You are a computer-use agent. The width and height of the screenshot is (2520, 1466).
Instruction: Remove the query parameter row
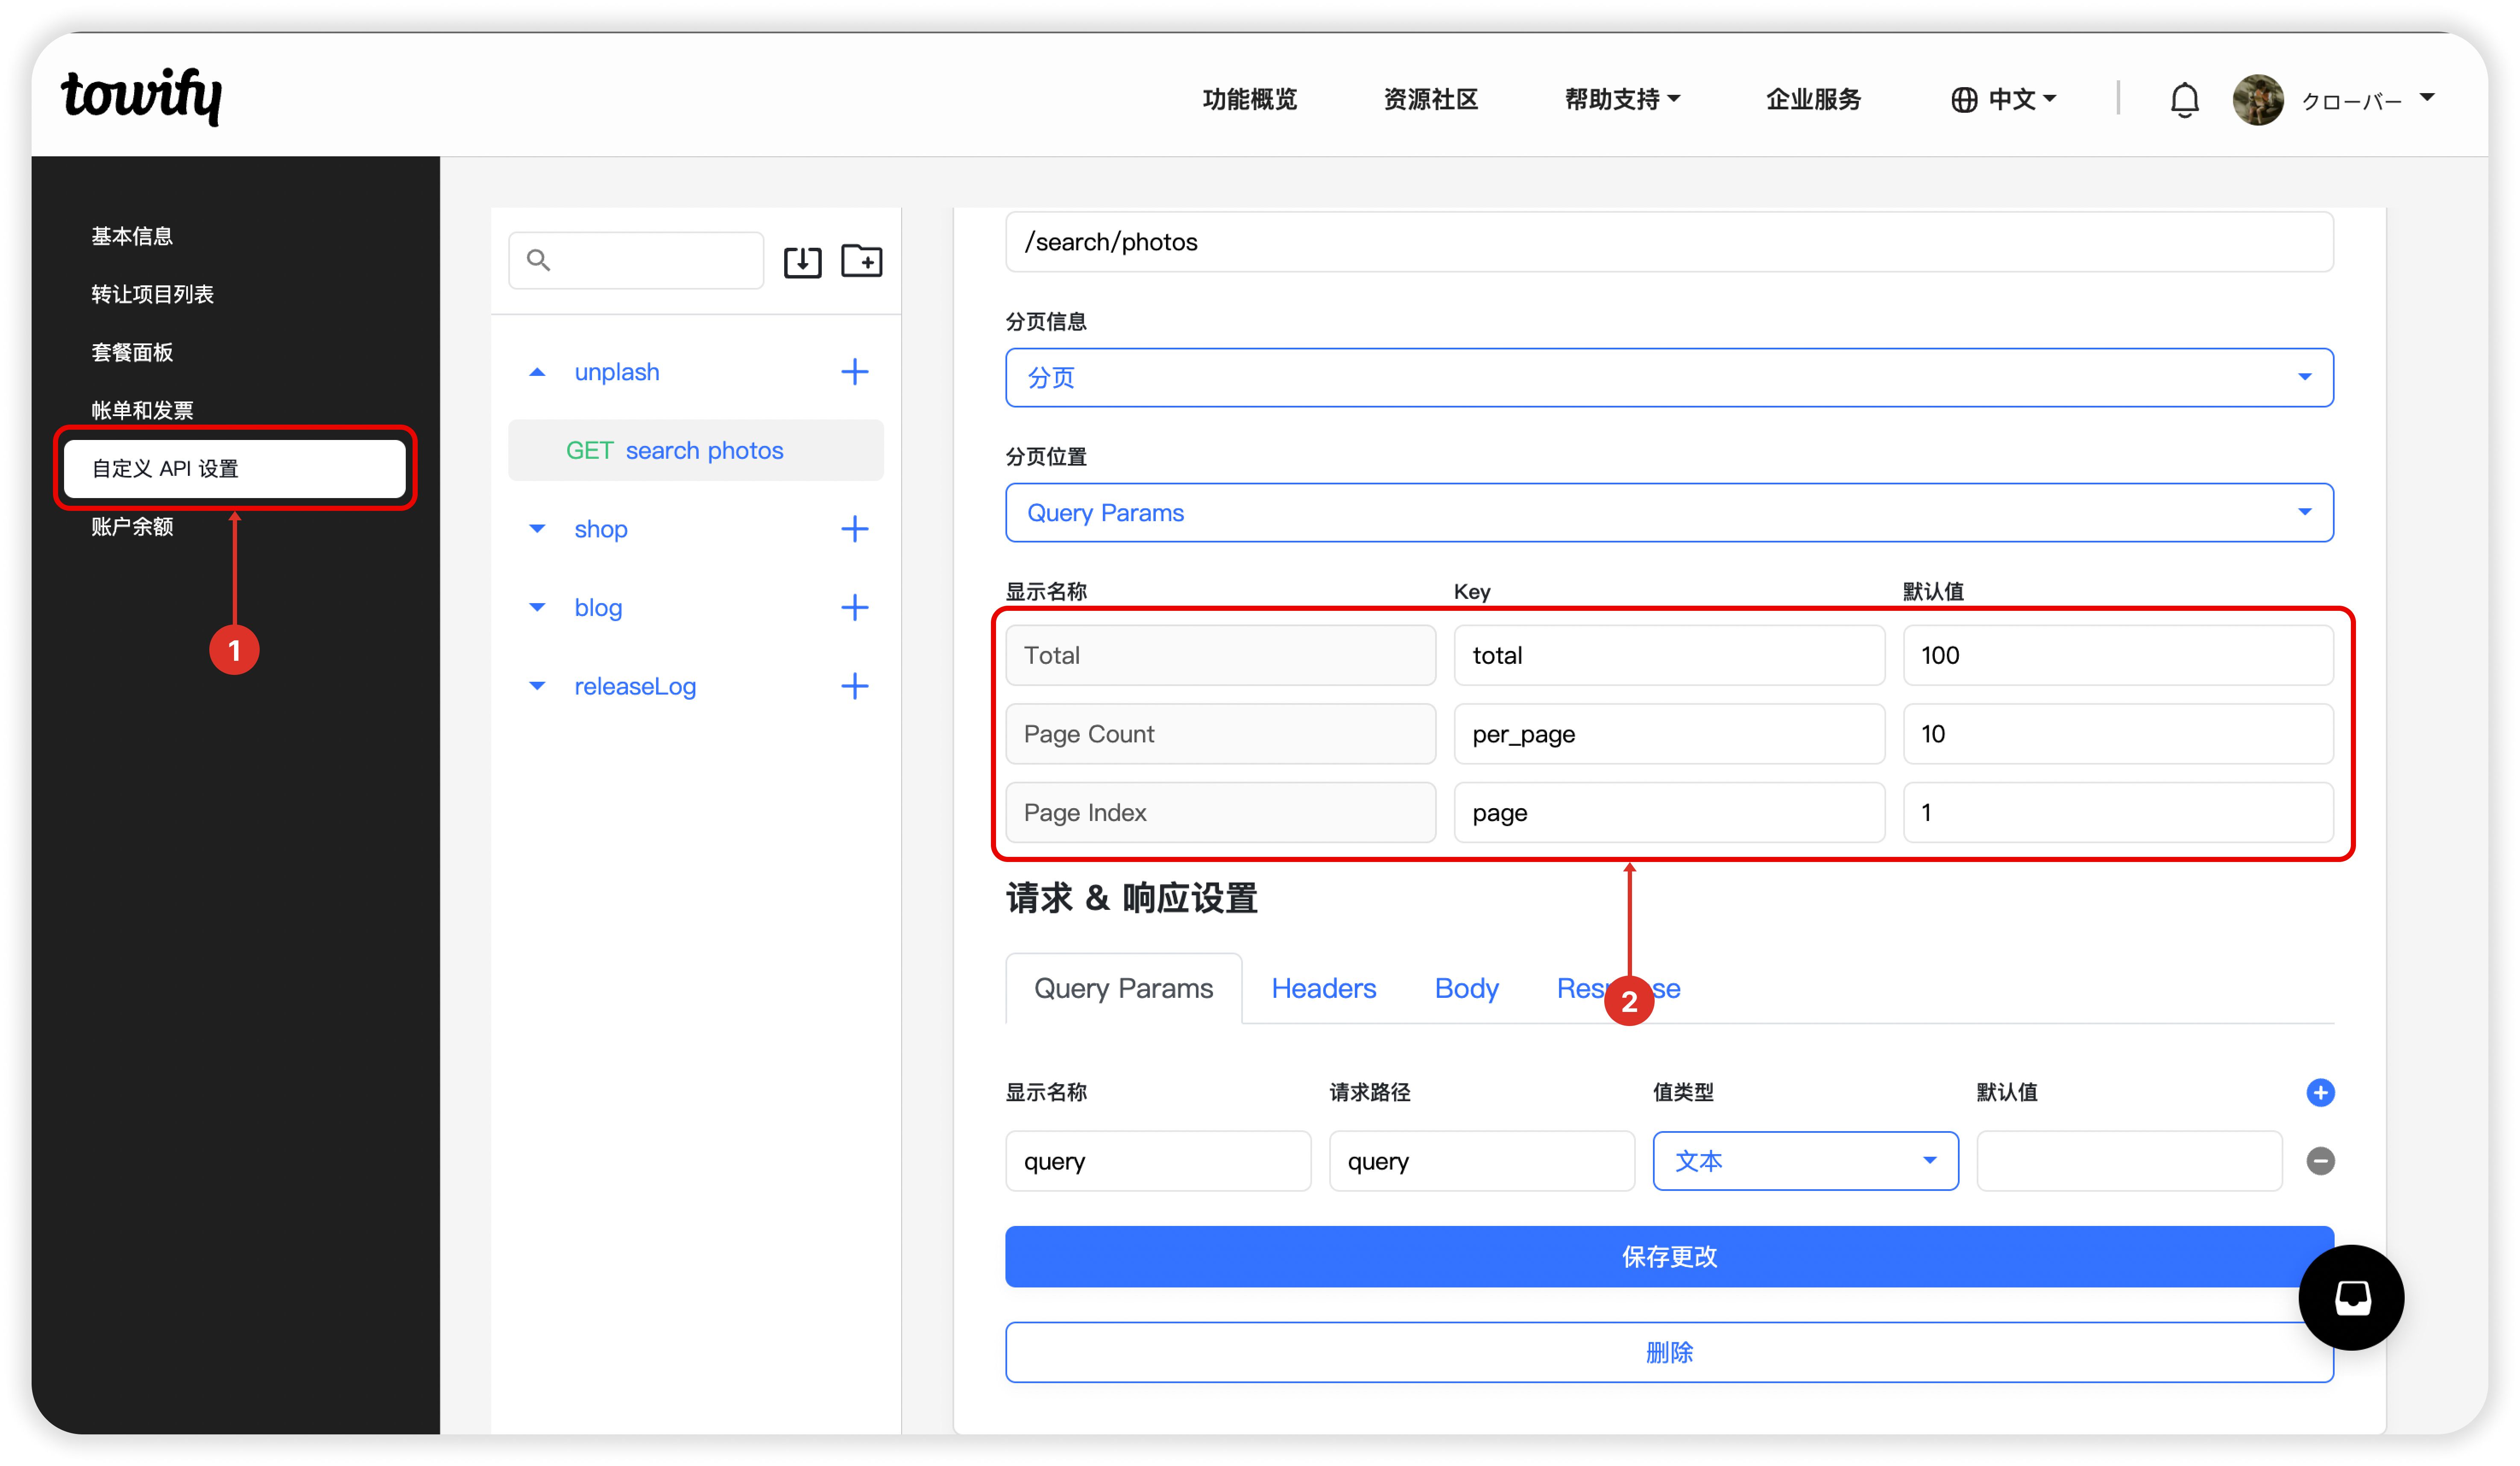point(2320,1161)
